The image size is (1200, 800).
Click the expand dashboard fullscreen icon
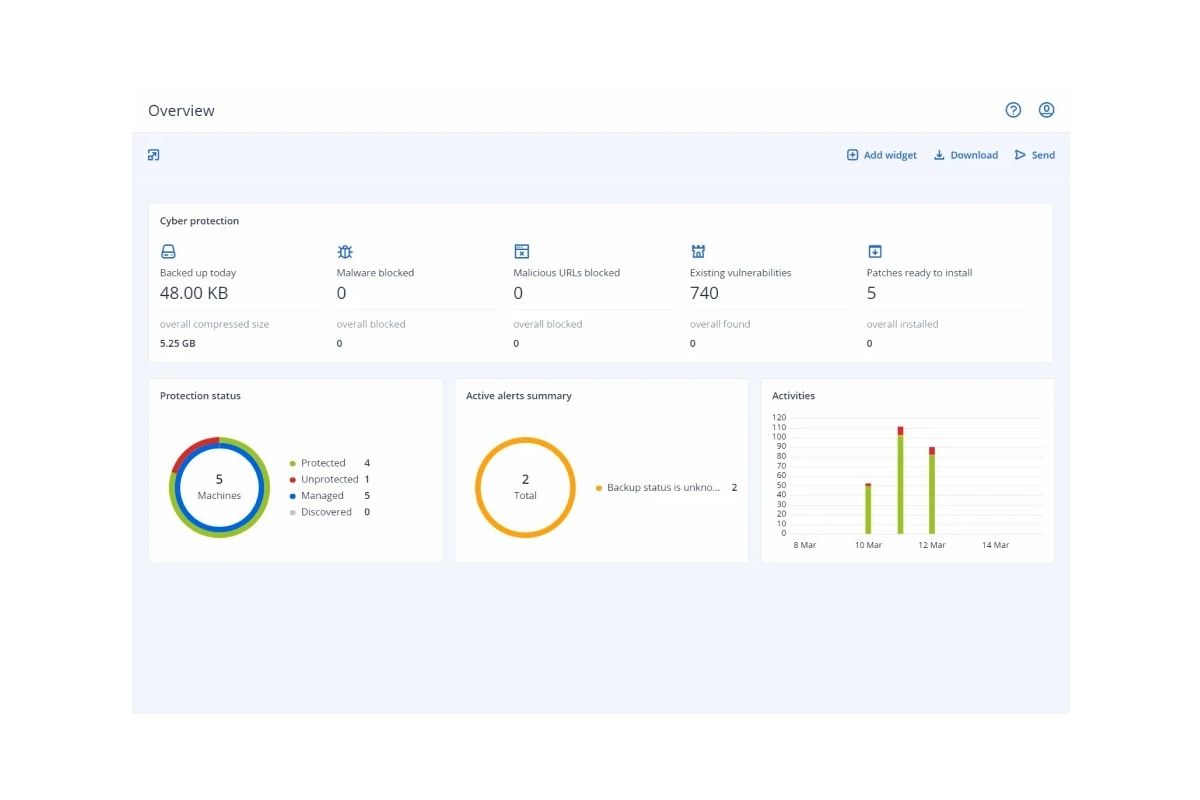coord(153,155)
